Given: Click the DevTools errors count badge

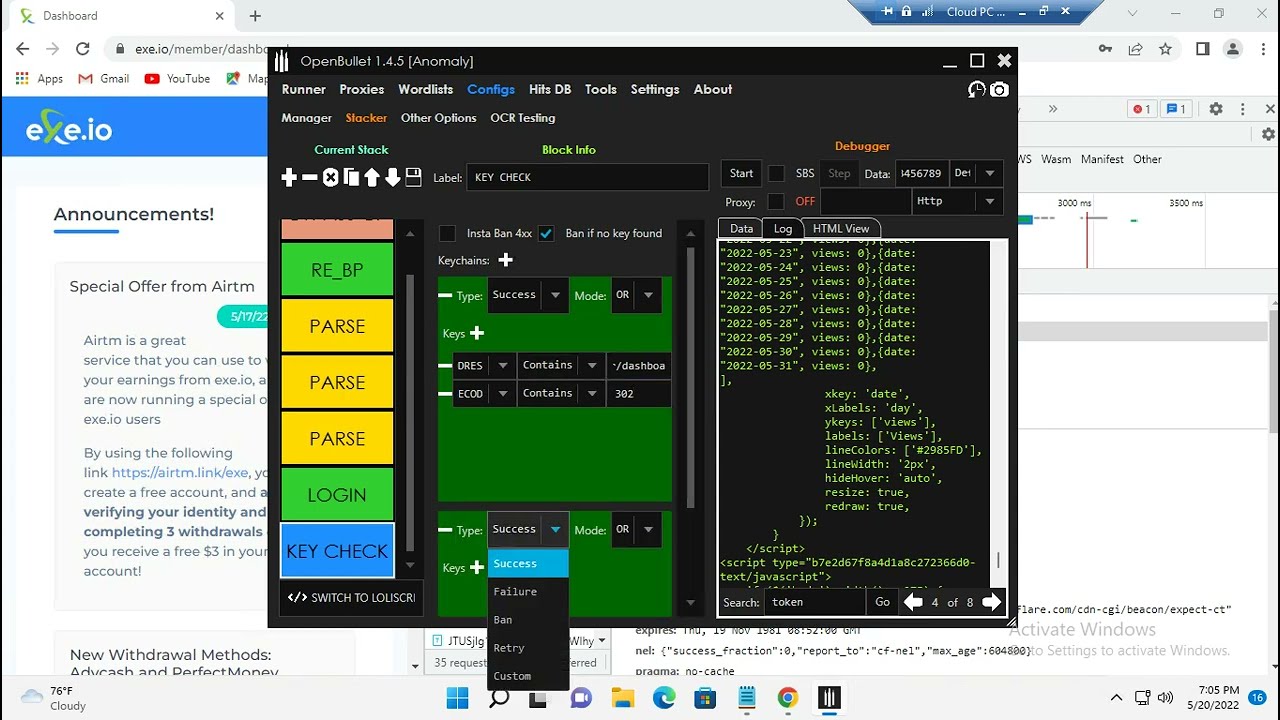Looking at the screenshot, I should click(1141, 109).
